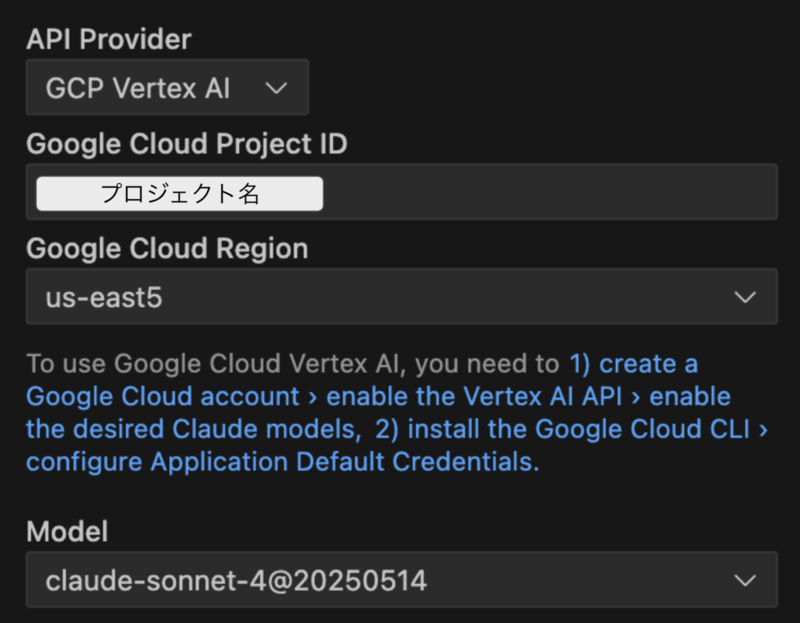The image size is (800, 623).
Task: Expand the us-east5 region dropdown
Action: pyautogui.click(x=402, y=296)
